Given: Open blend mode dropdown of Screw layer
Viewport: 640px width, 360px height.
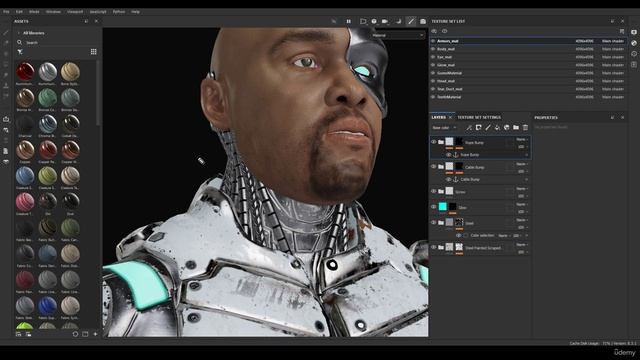Looking at the screenshot, I should [x=522, y=189].
